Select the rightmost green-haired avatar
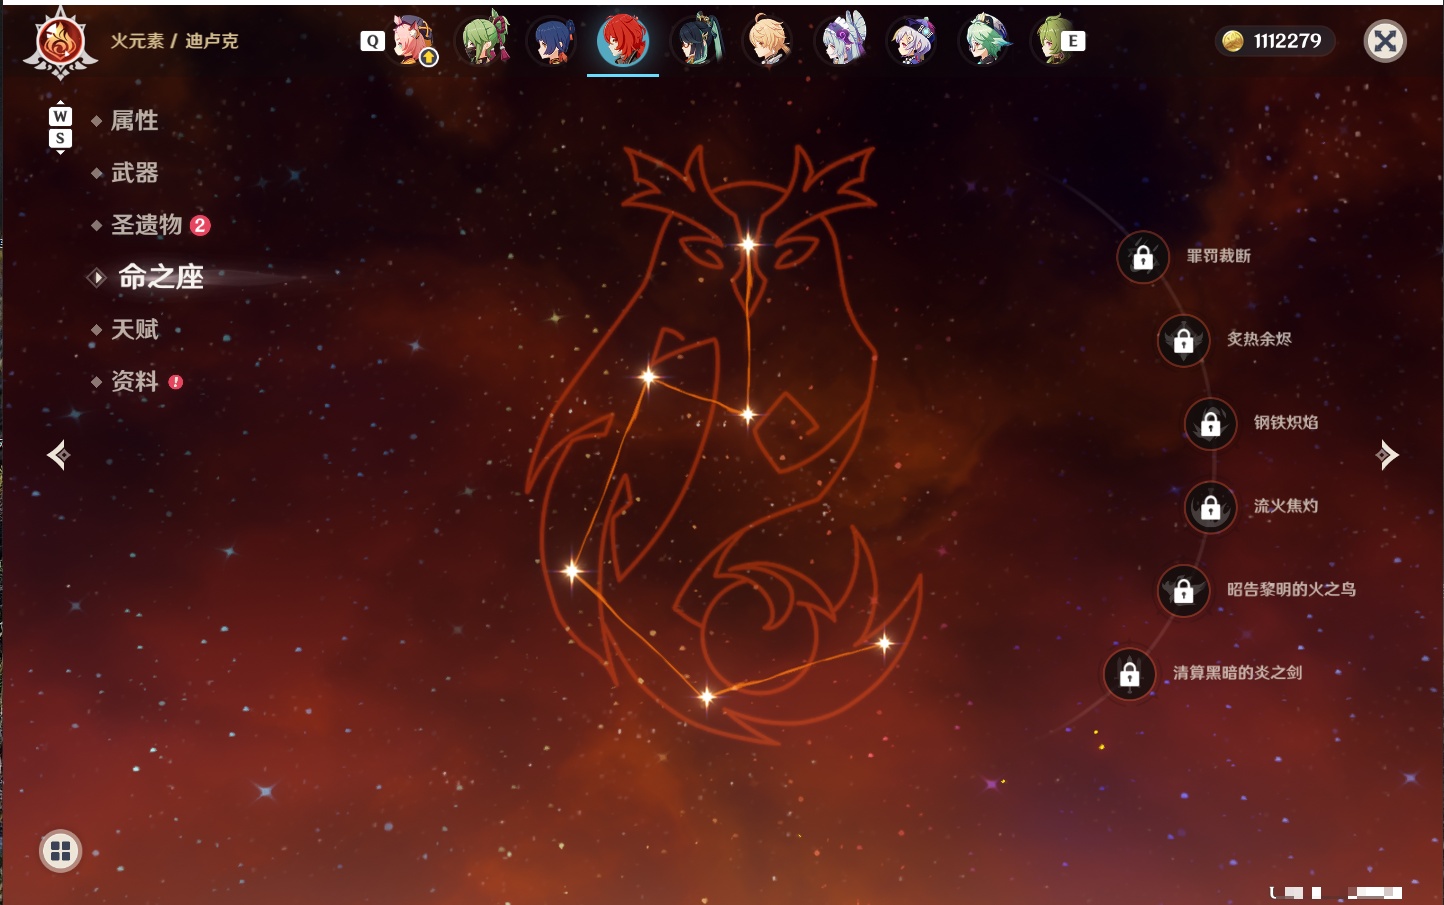 (1049, 41)
